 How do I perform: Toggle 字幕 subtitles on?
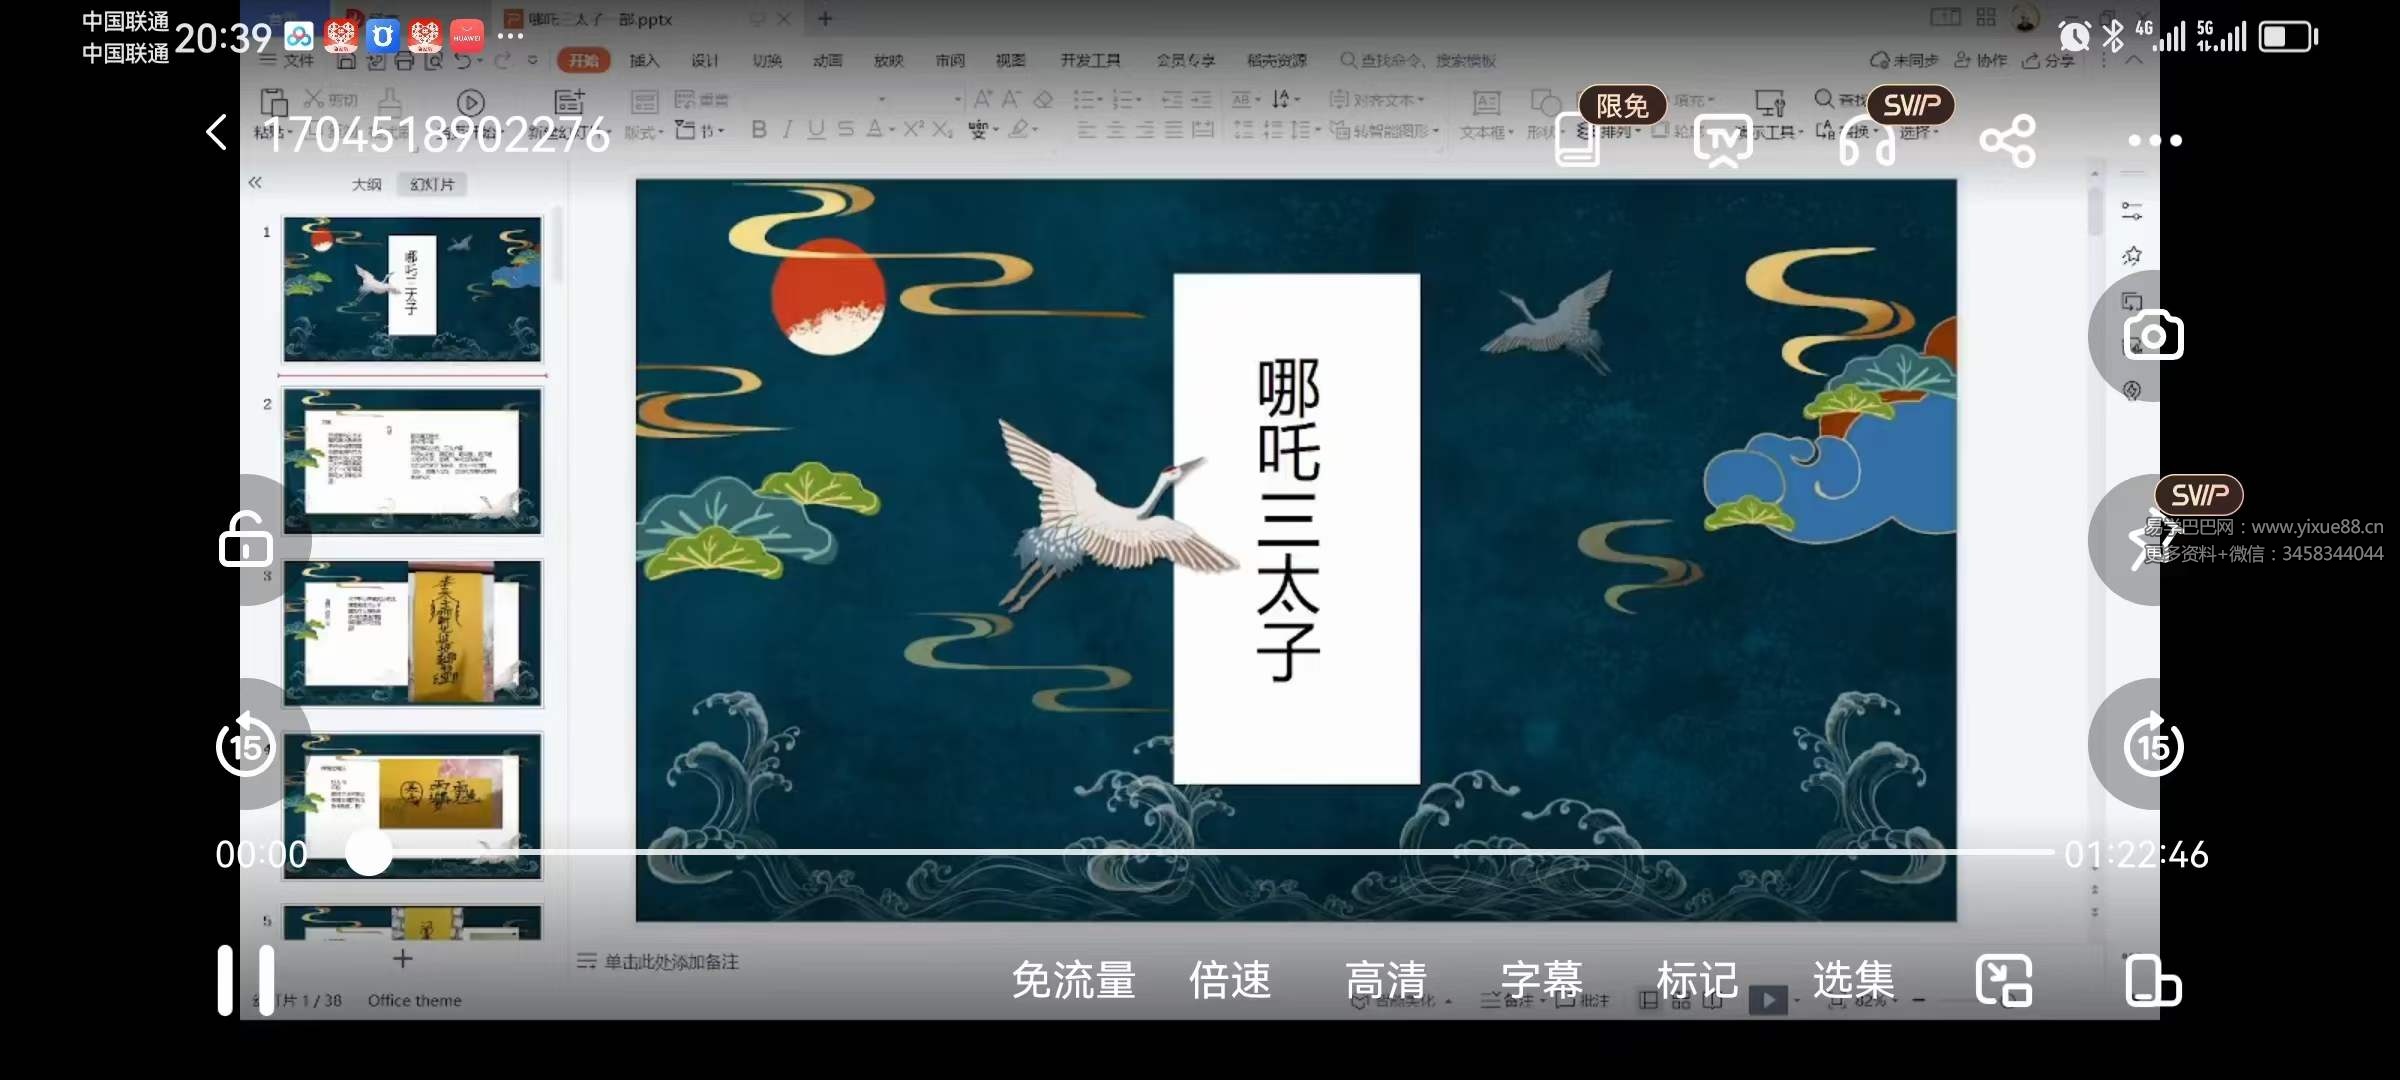pyautogui.click(x=1540, y=980)
